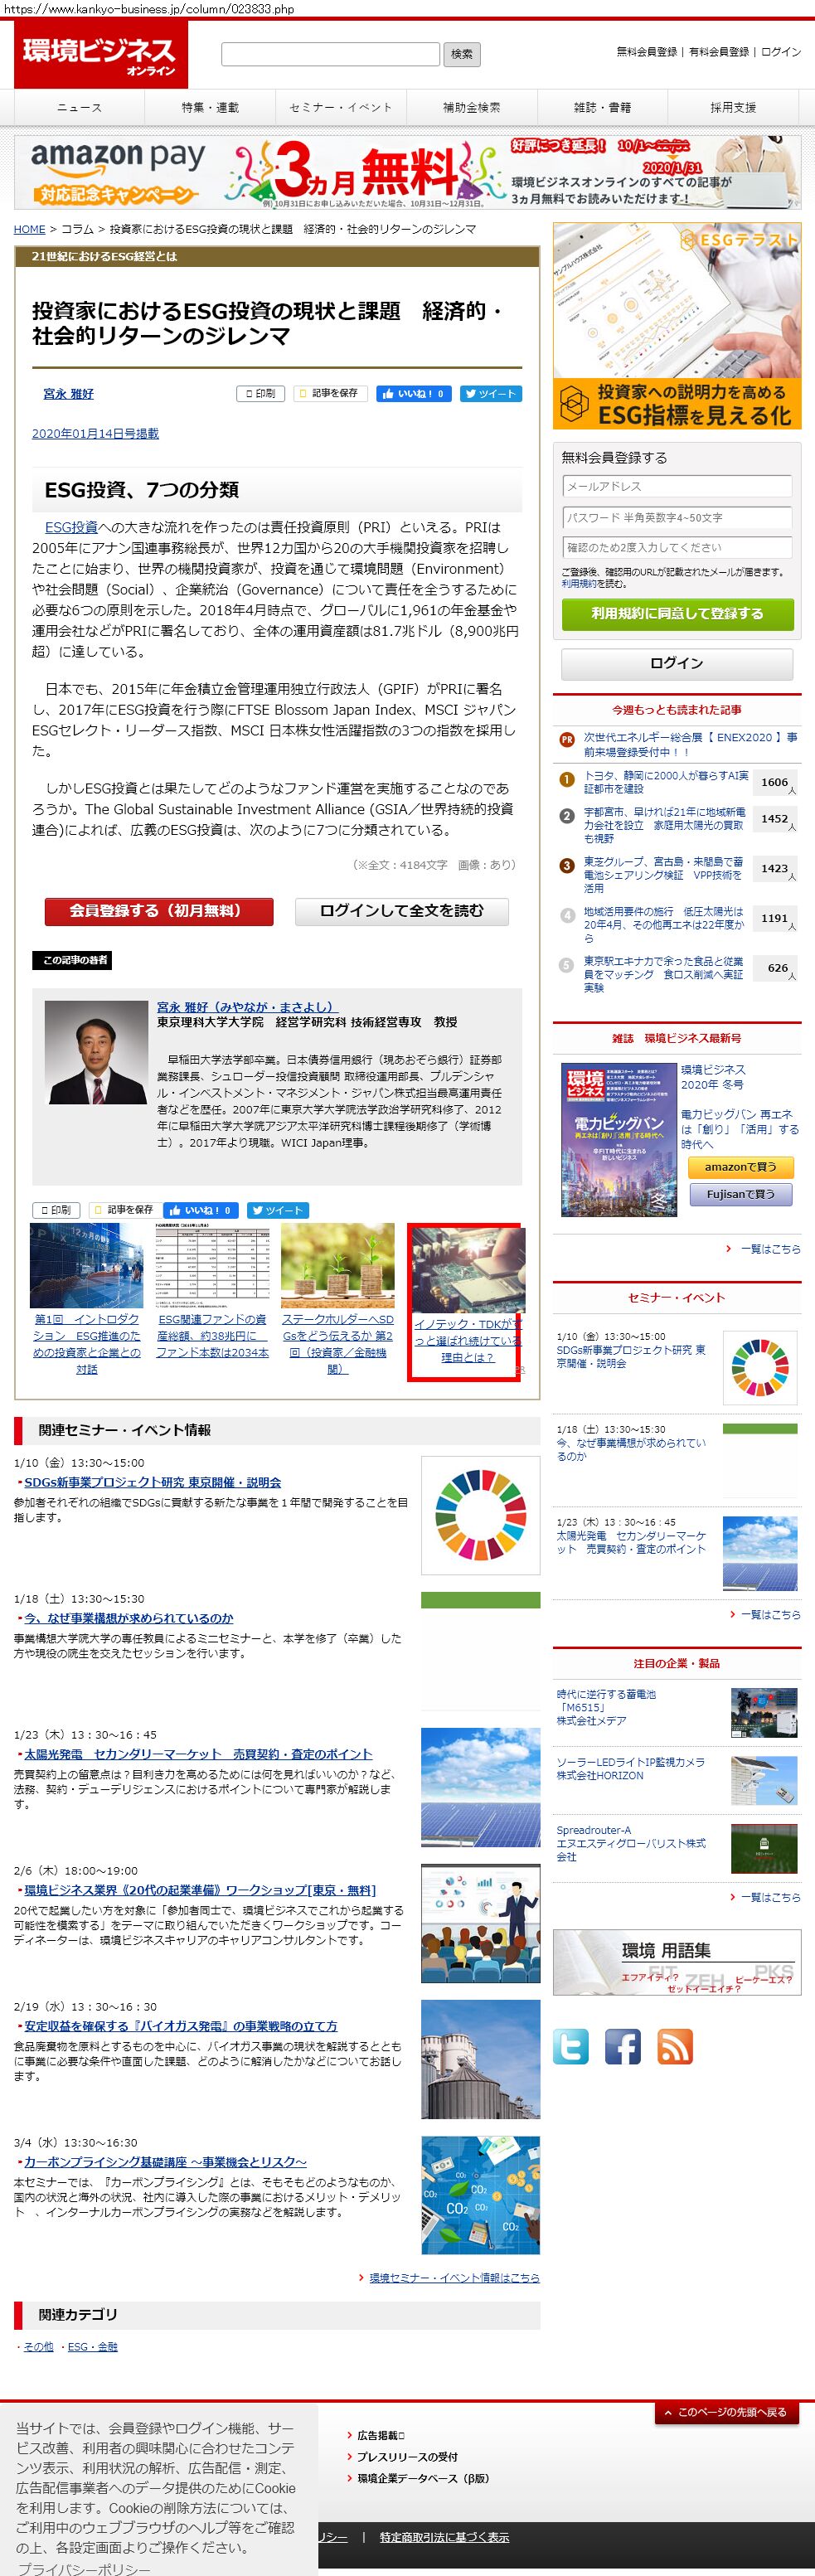Viewport: 815px width, 2576px height.
Task: Open the プレスリリースの受付 footer link
Action: [x=407, y=2456]
